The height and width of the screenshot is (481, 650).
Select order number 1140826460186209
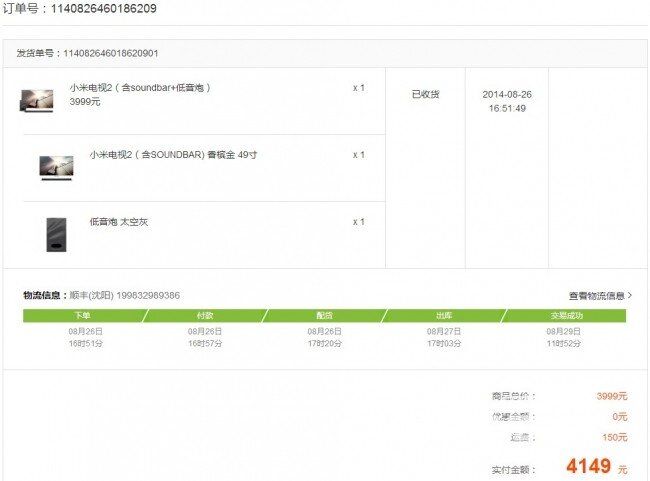click(104, 8)
